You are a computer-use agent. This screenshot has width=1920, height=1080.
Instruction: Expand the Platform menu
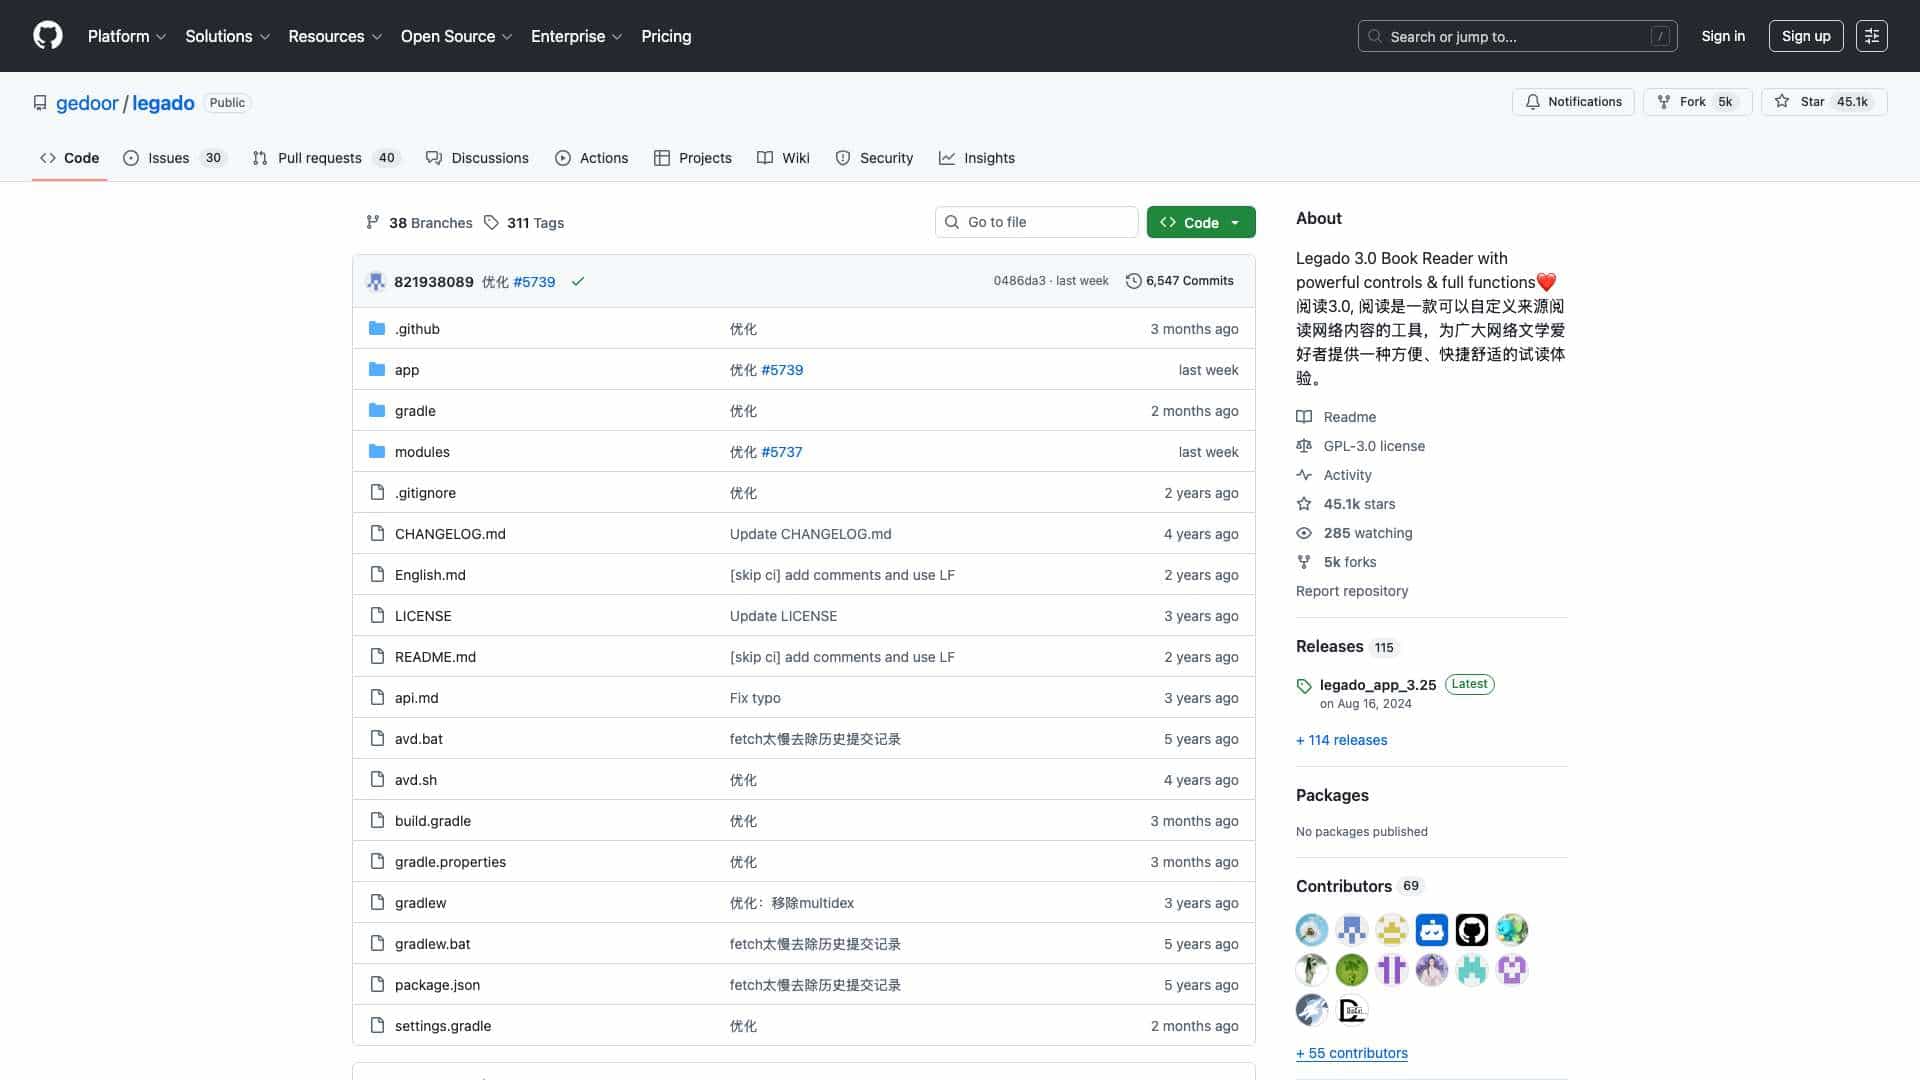(127, 36)
